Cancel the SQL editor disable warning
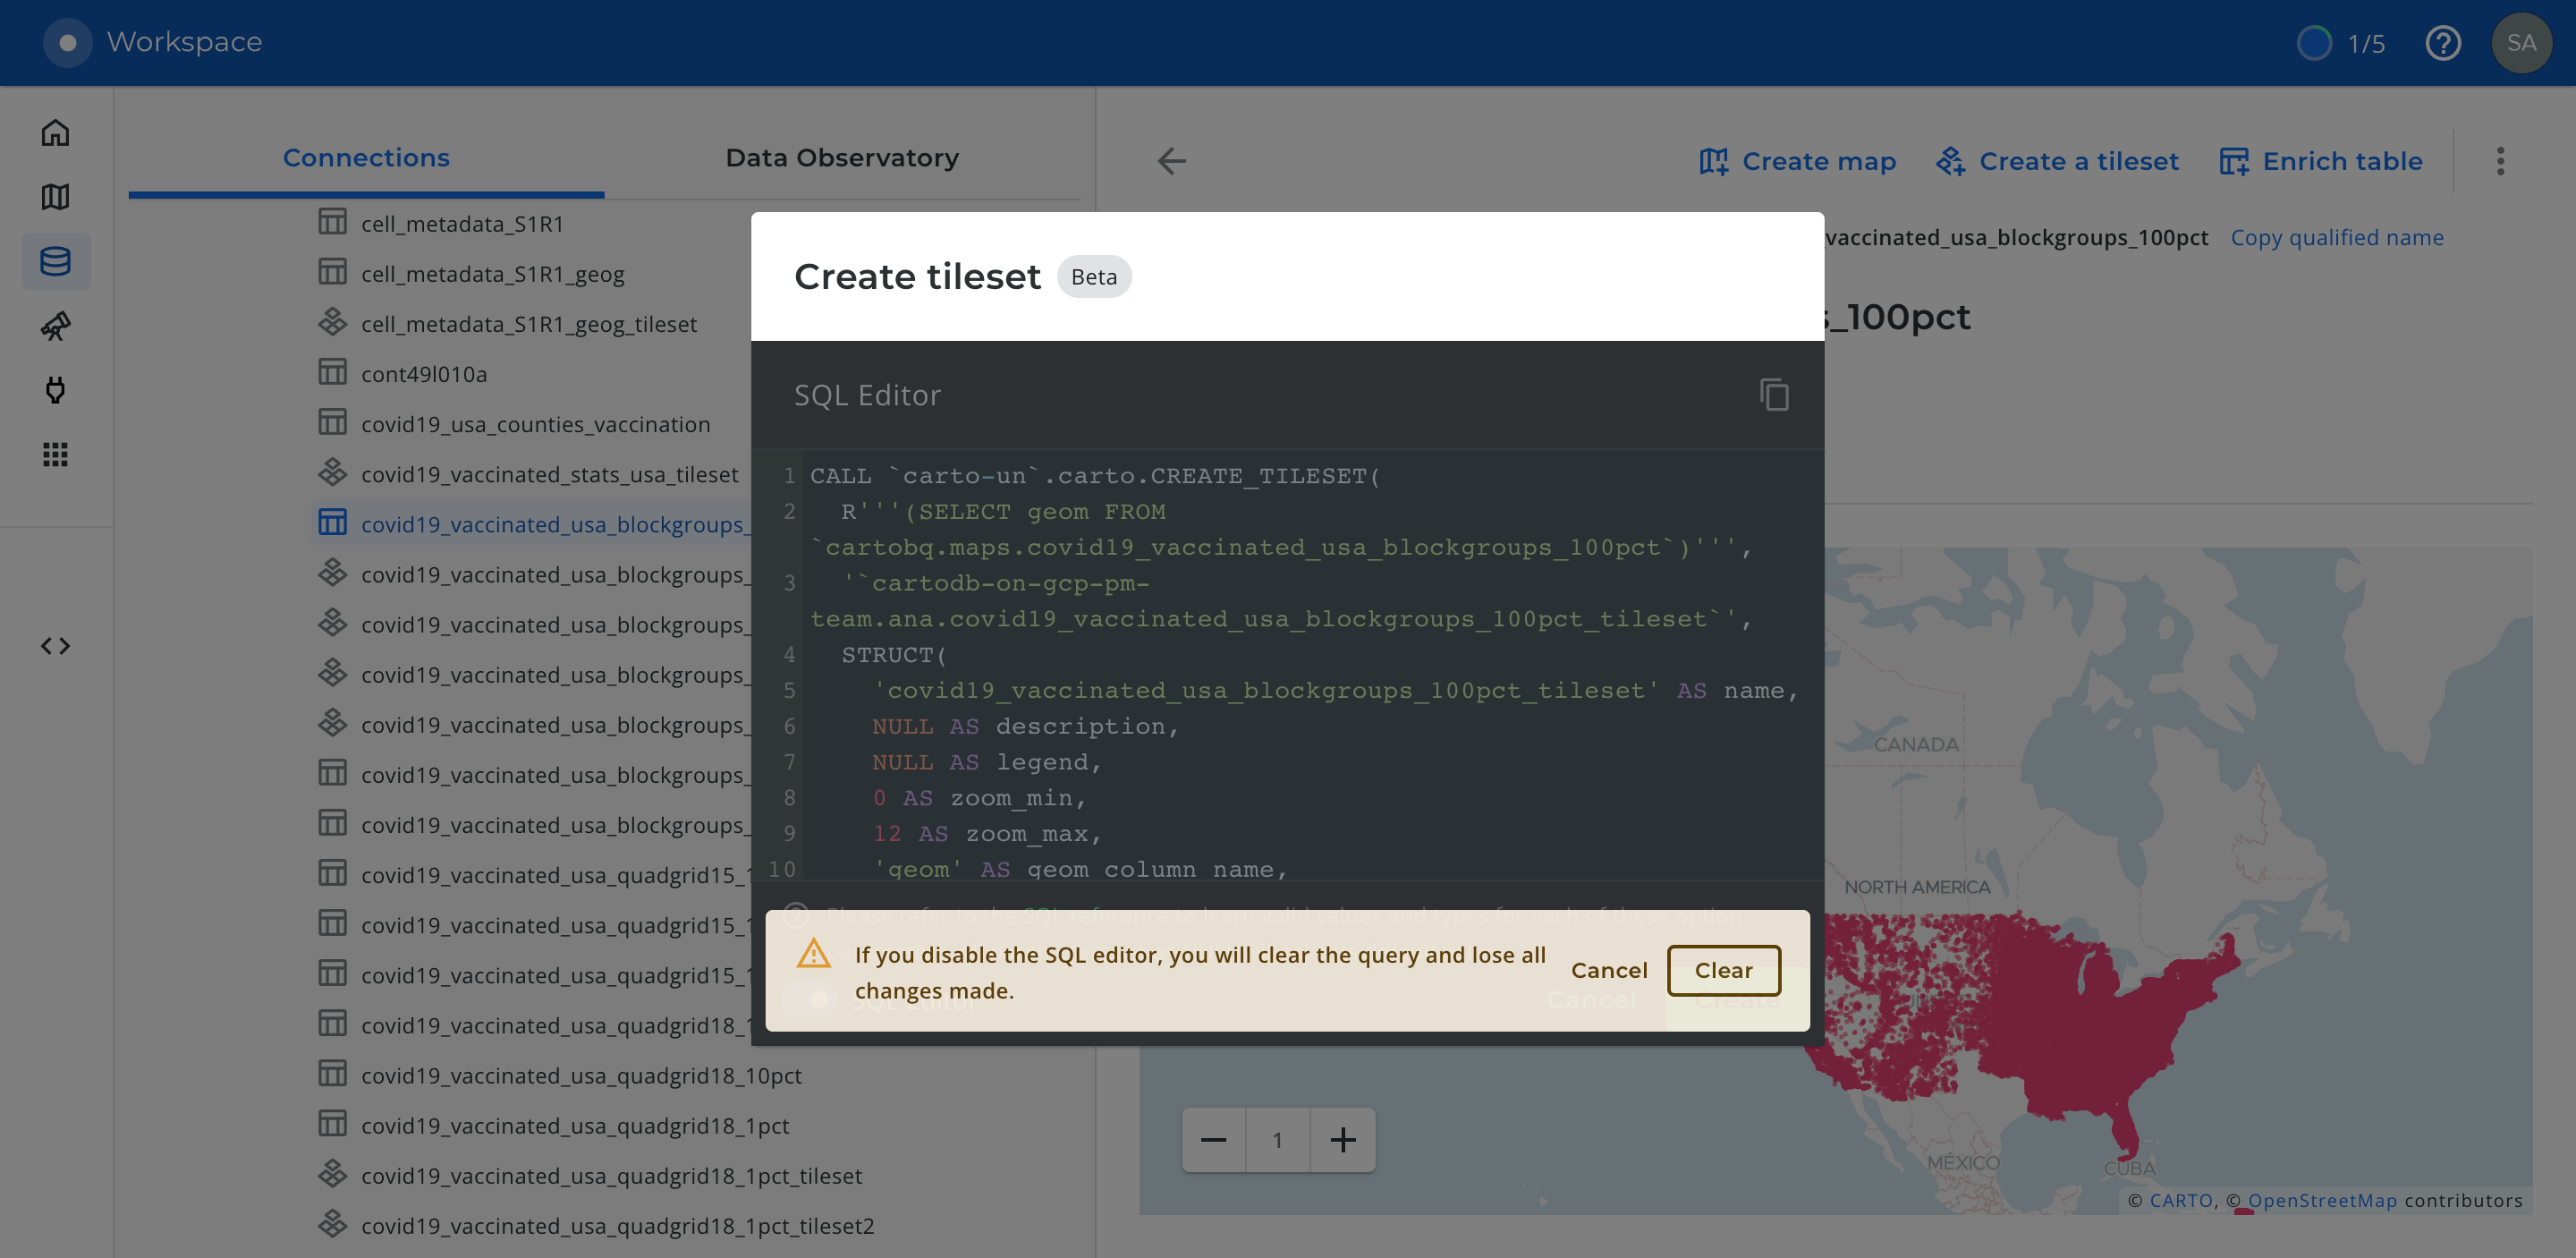The width and height of the screenshot is (2576, 1258). (1608, 970)
